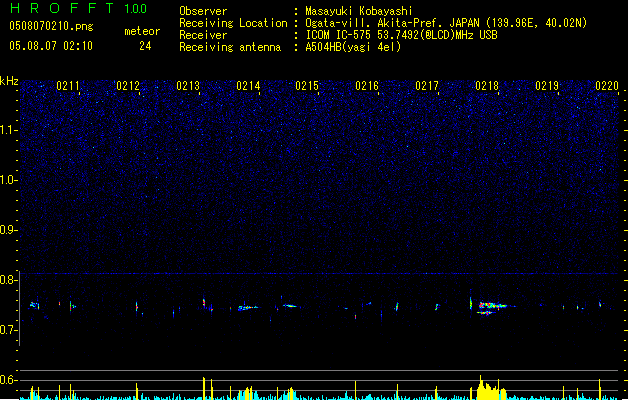Click the 0219 time marker
Image resolution: width=629 pixels, height=400 pixels.
547,86
